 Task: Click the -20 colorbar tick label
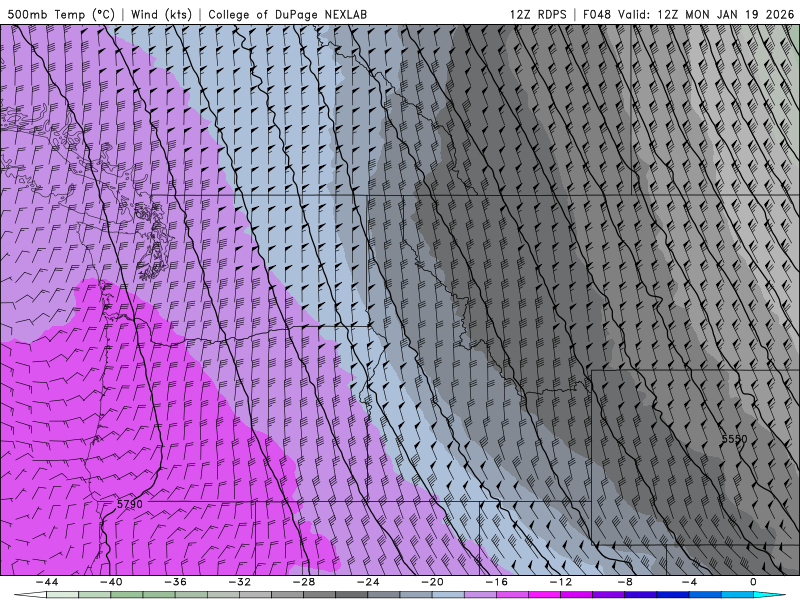pos(433,582)
